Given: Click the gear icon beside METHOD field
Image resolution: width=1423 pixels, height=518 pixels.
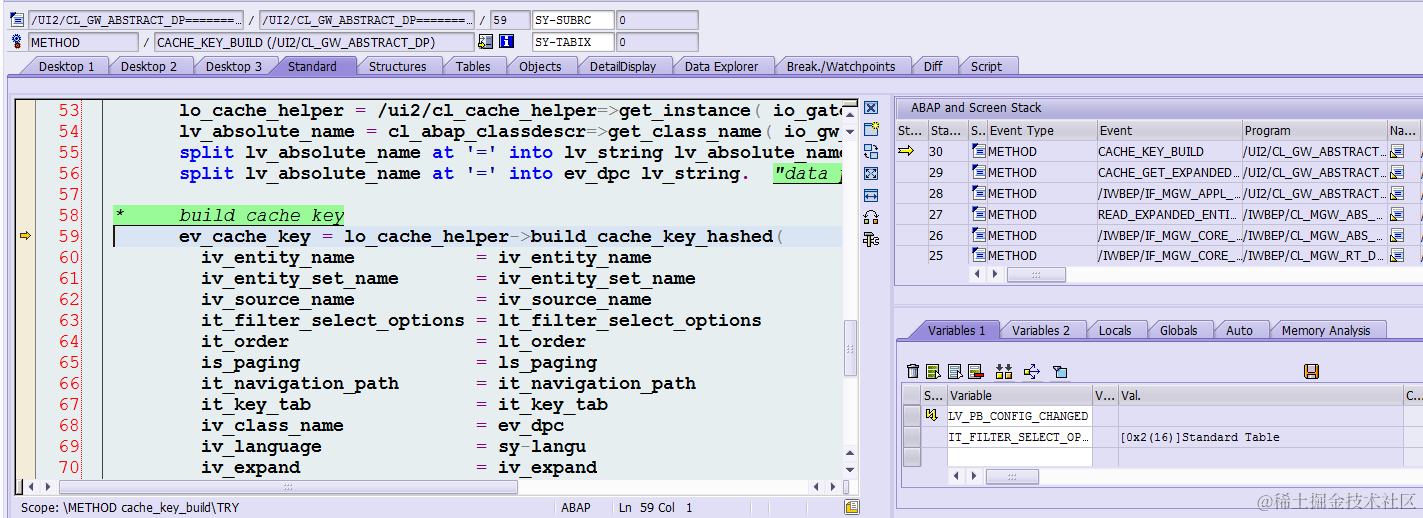Looking at the screenshot, I should coord(15,42).
